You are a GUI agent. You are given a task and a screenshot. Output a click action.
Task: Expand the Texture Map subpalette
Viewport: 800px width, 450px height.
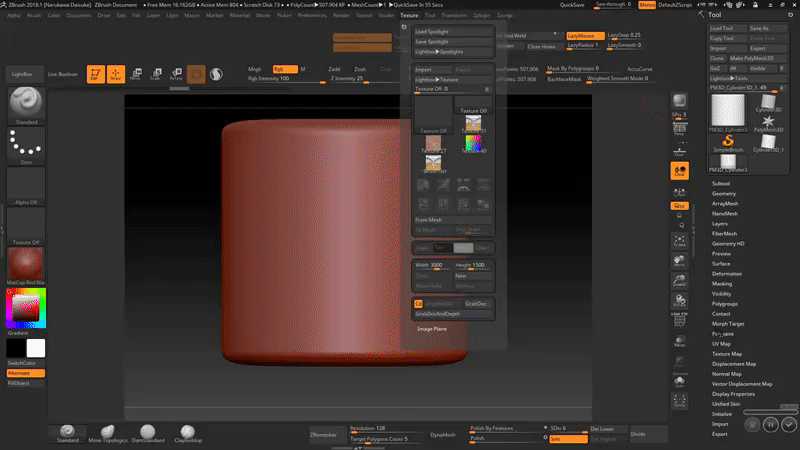[727, 354]
